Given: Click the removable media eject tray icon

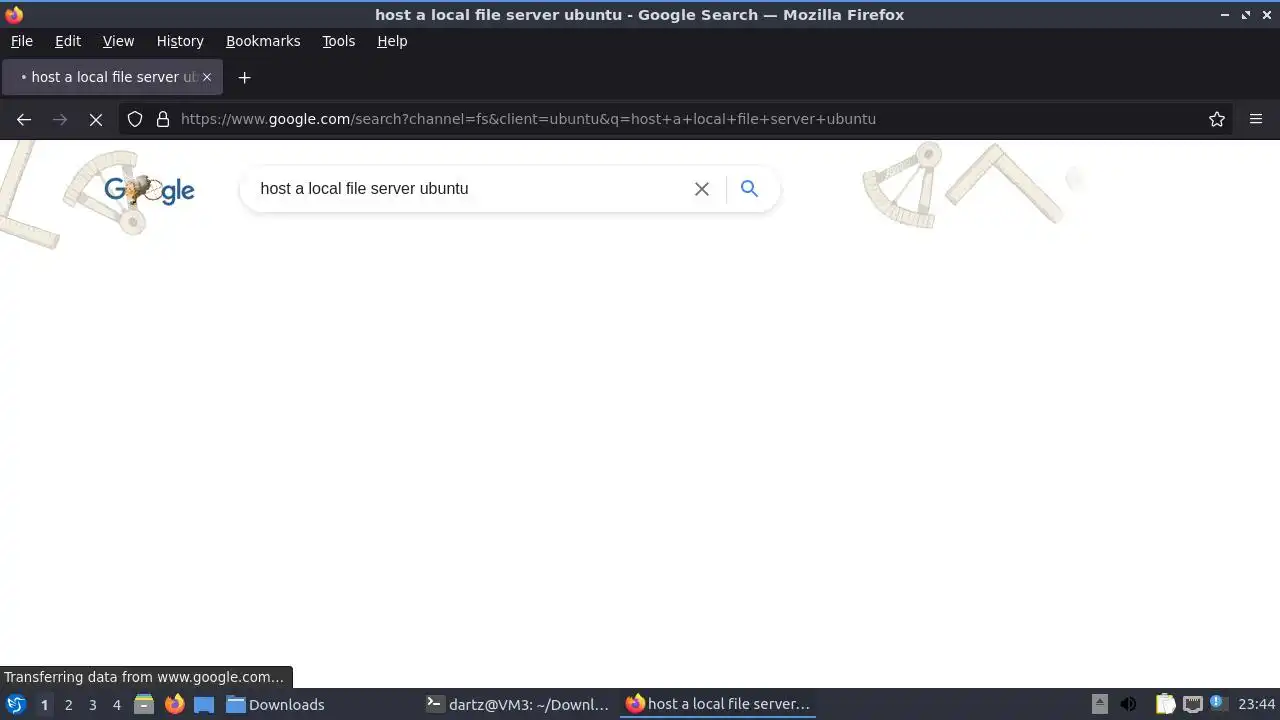Looking at the screenshot, I should [x=1099, y=704].
